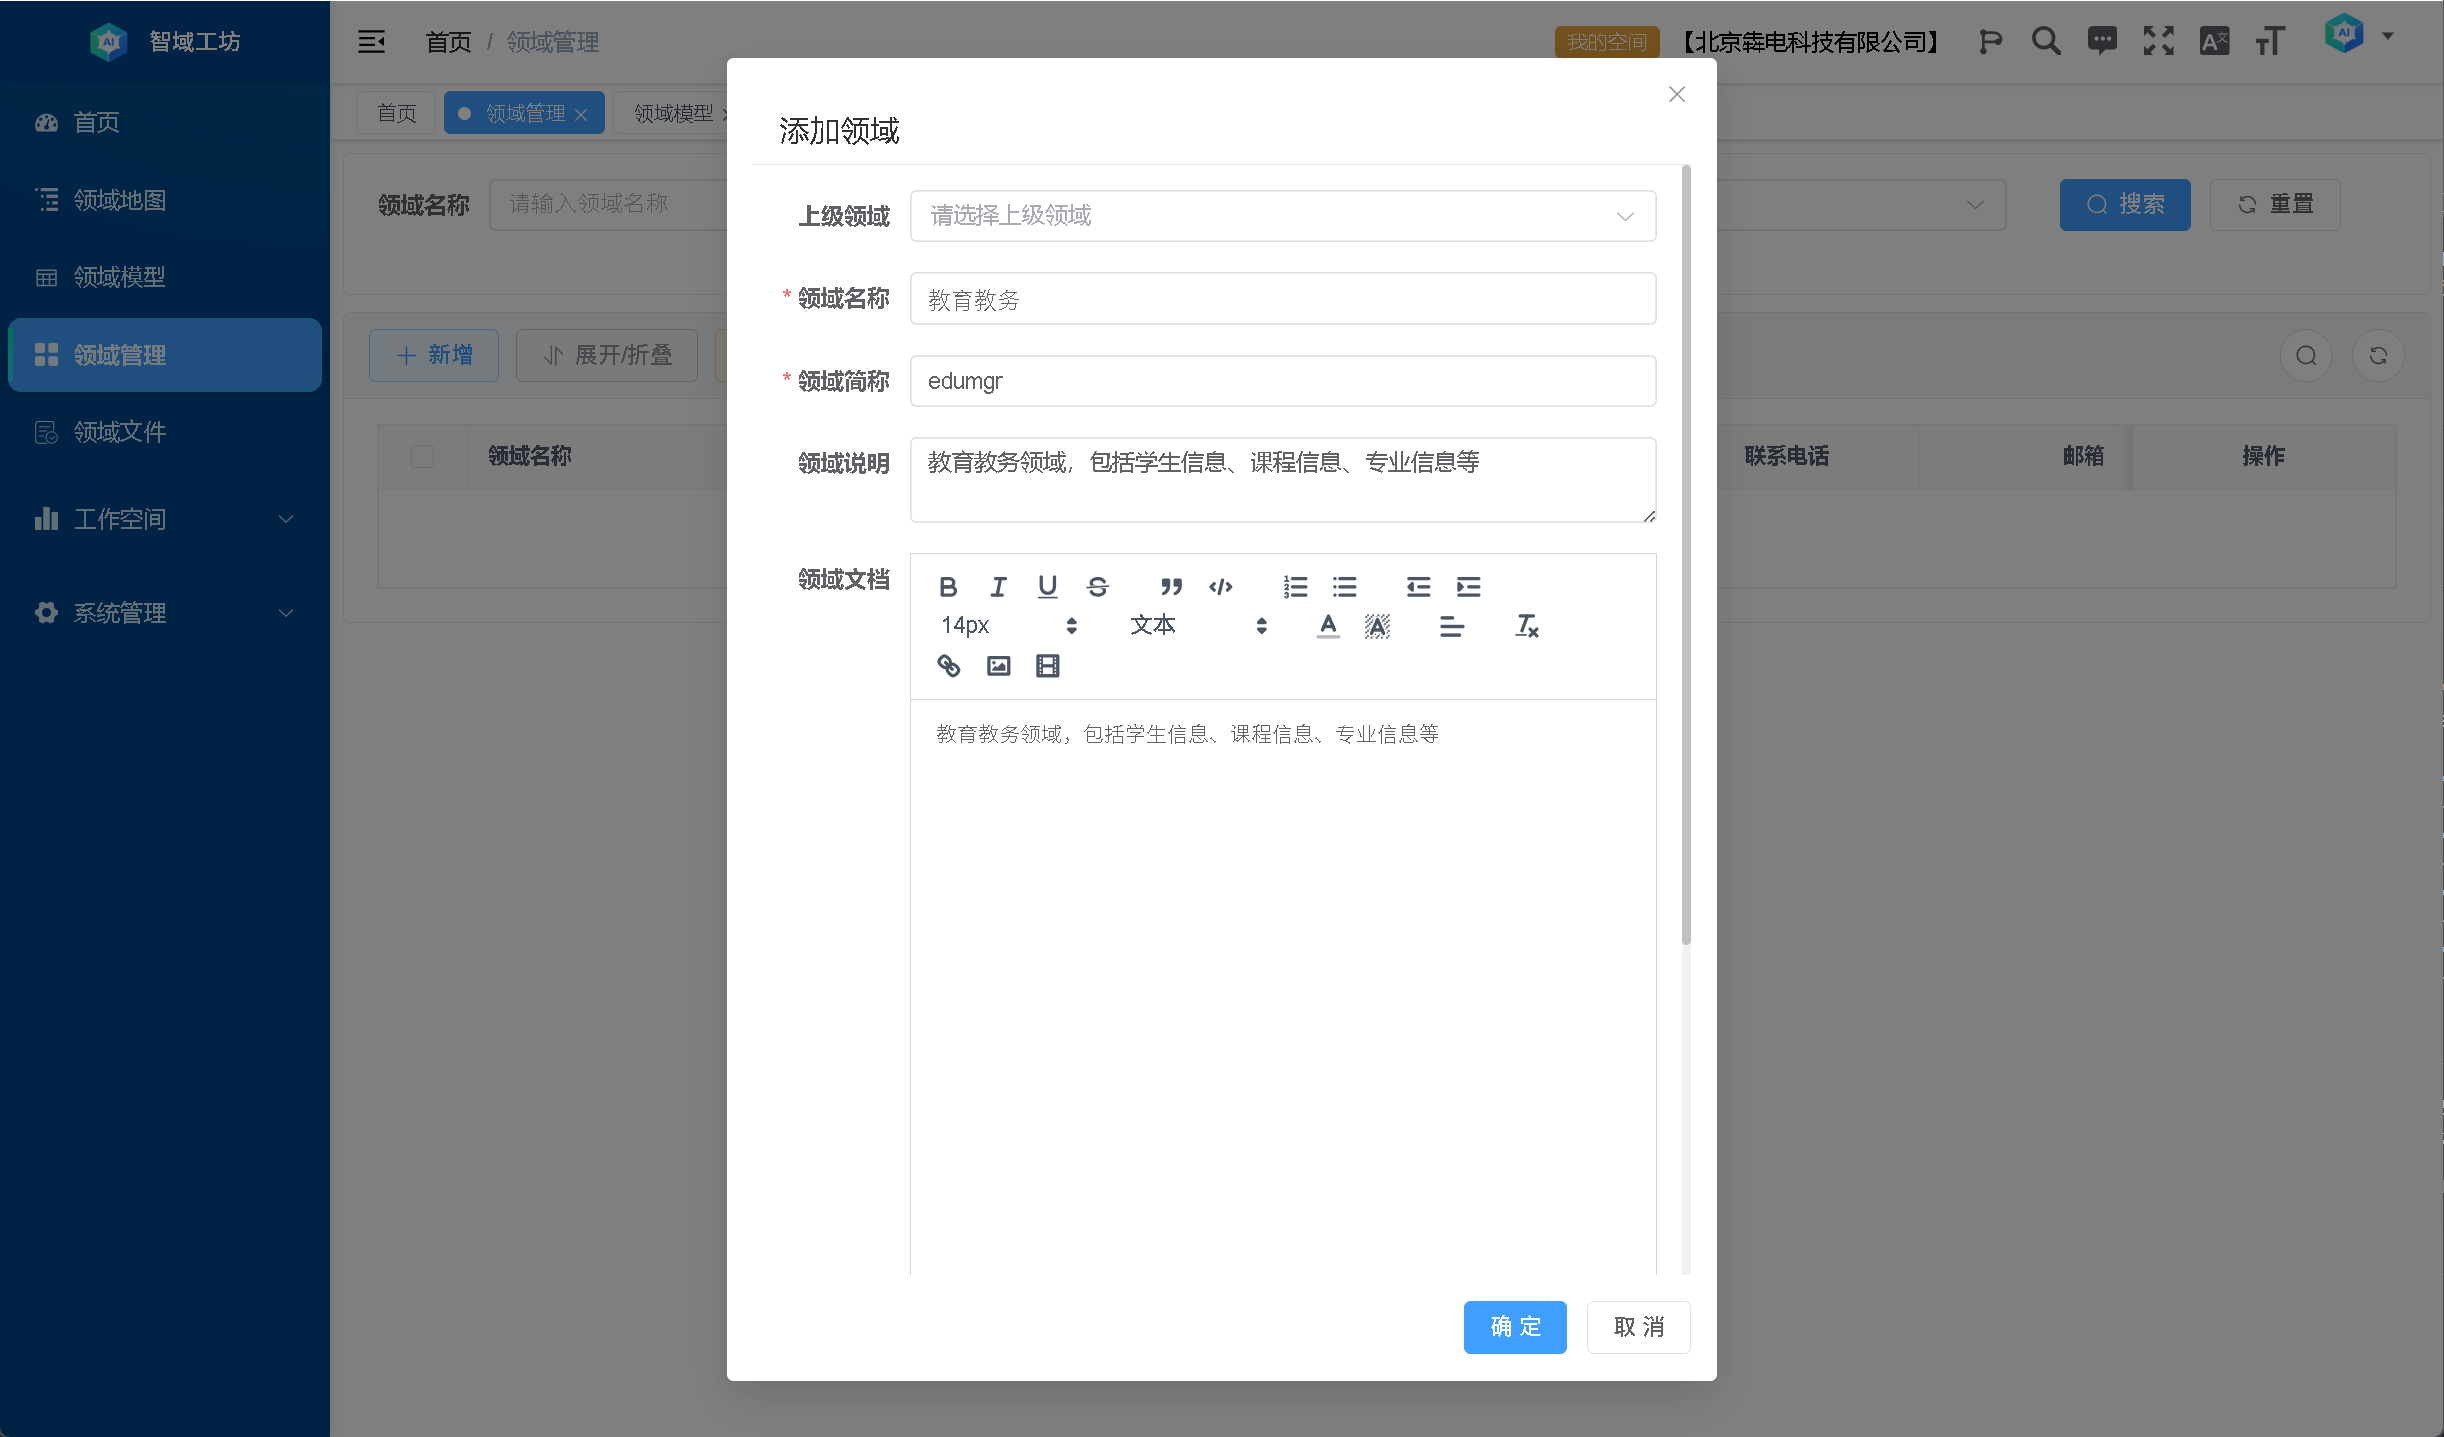Open 领域地图 in the sidebar
This screenshot has width=2444, height=1437.
point(120,200)
